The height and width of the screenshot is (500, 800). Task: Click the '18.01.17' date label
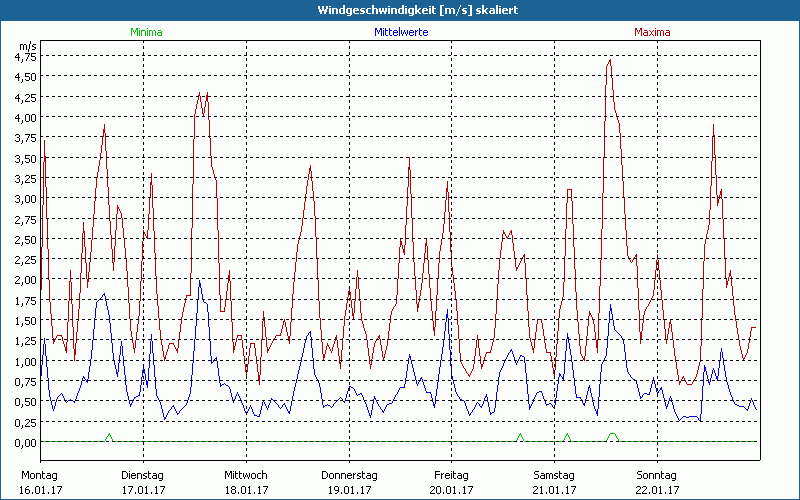[x=246, y=490]
